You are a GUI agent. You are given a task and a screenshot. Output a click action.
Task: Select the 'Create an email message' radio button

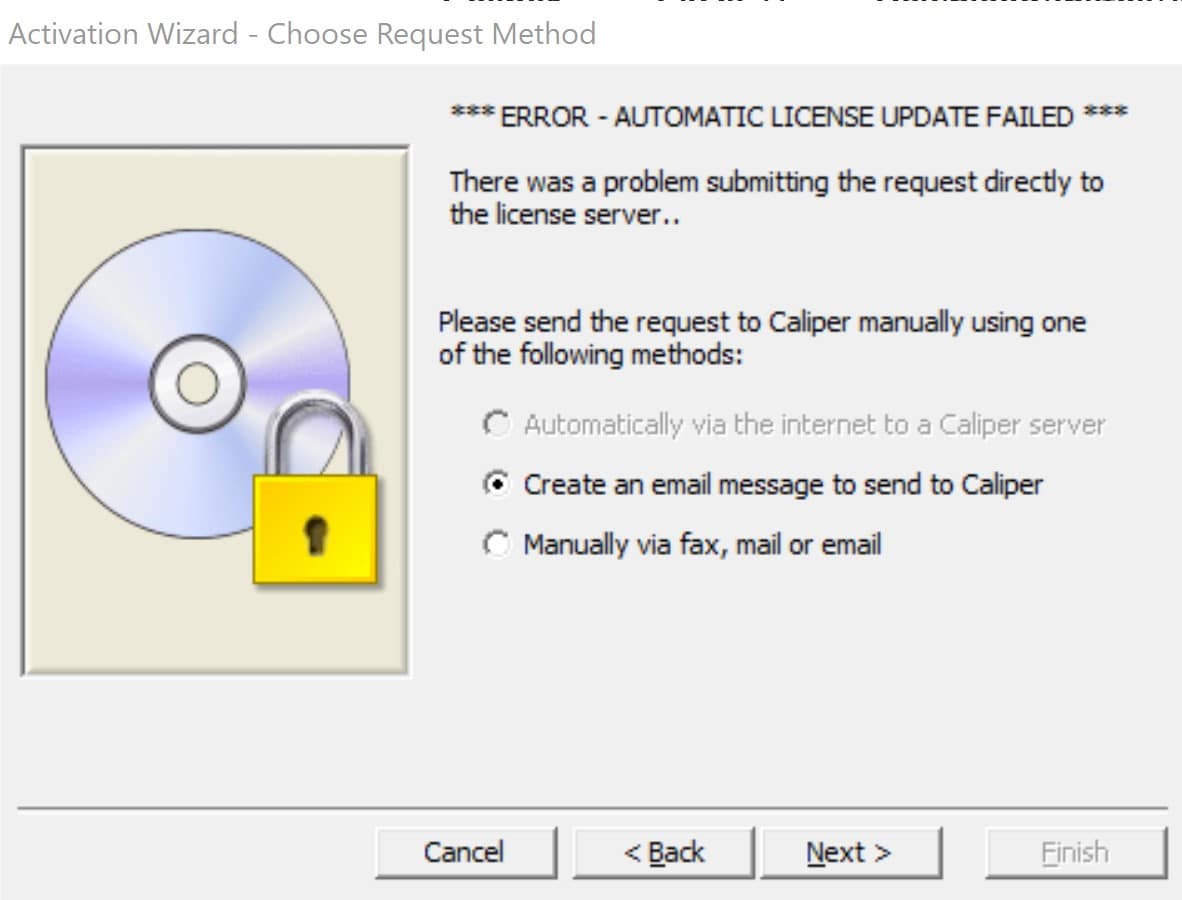point(496,485)
